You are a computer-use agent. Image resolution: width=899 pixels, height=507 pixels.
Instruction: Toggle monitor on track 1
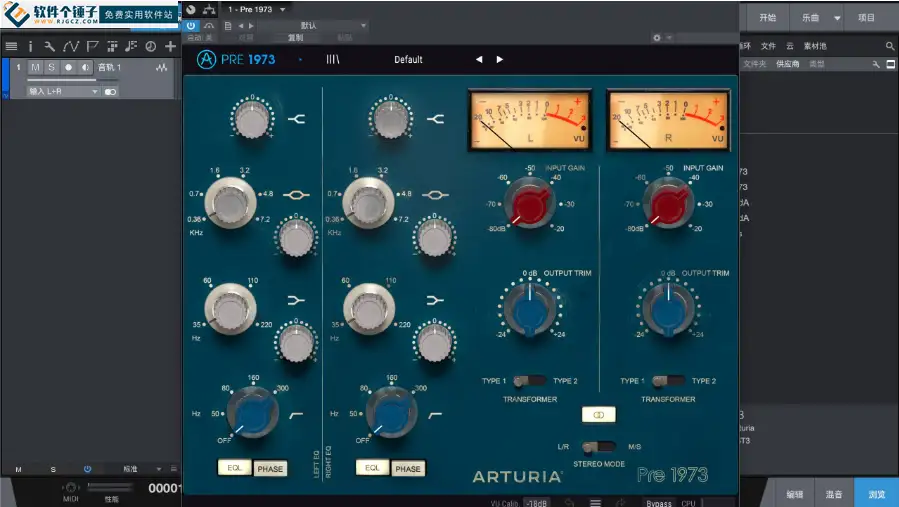coord(85,67)
